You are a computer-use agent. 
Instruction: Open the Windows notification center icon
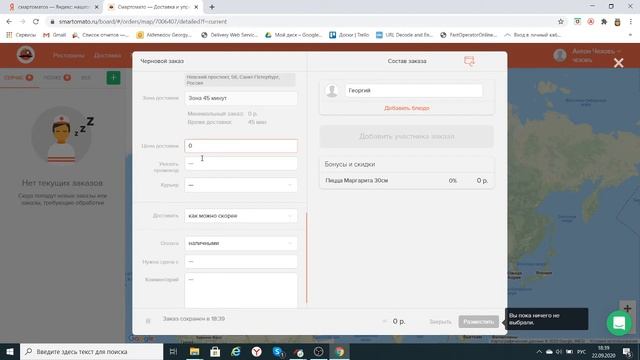click(627, 351)
